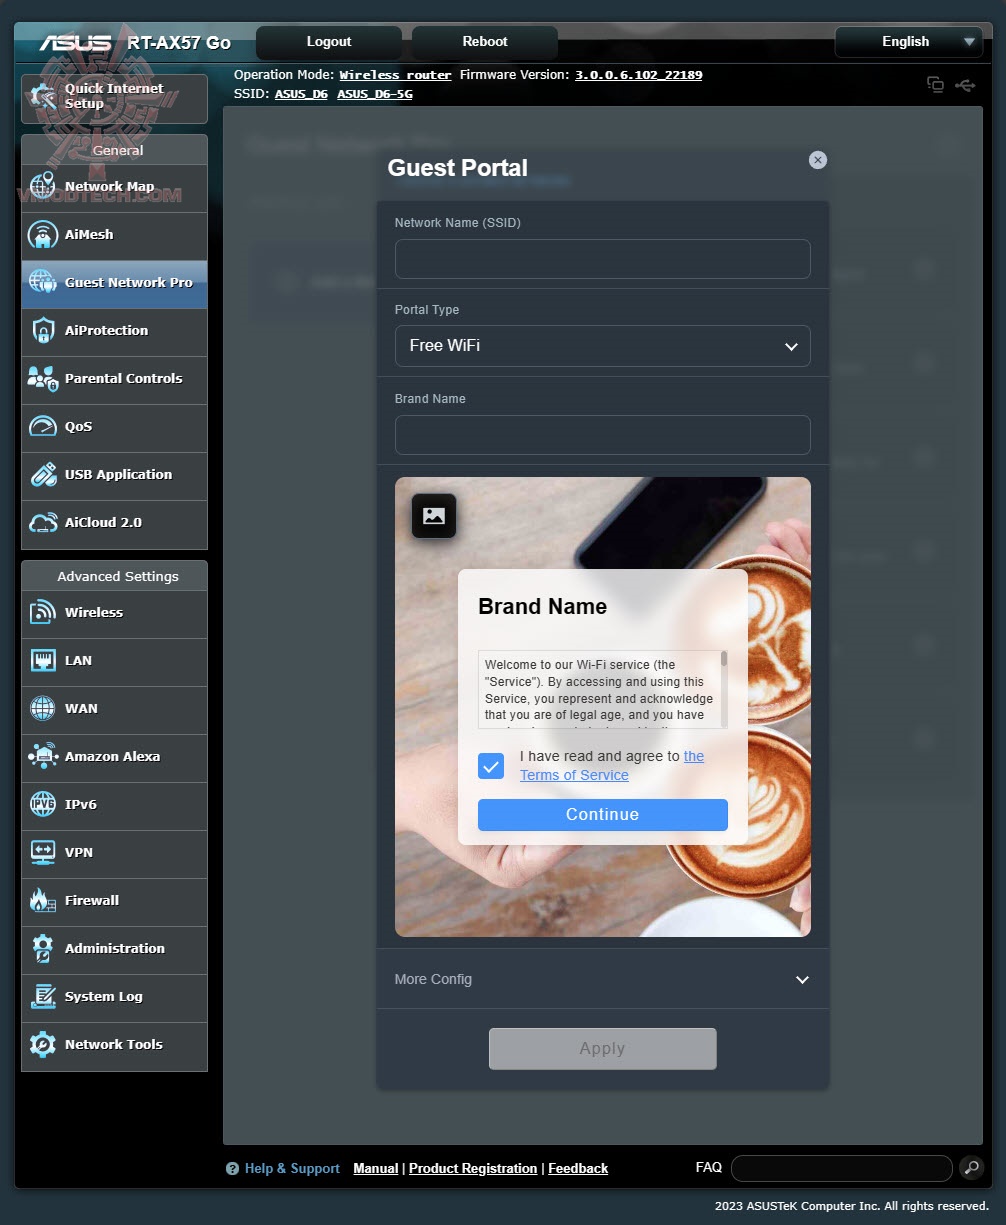Viewport: 1006px width, 1225px height.
Task: Open the Manual link
Action: (x=376, y=1168)
